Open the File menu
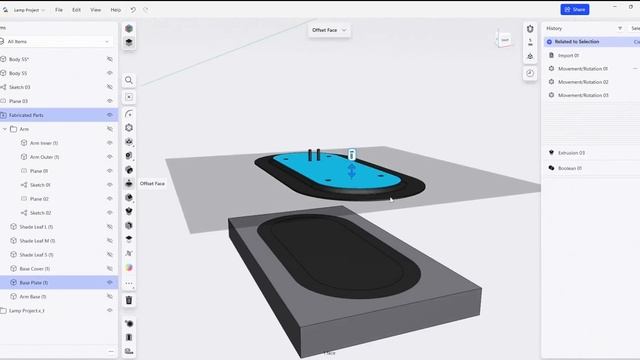The image size is (640, 360). pos(59,10)
